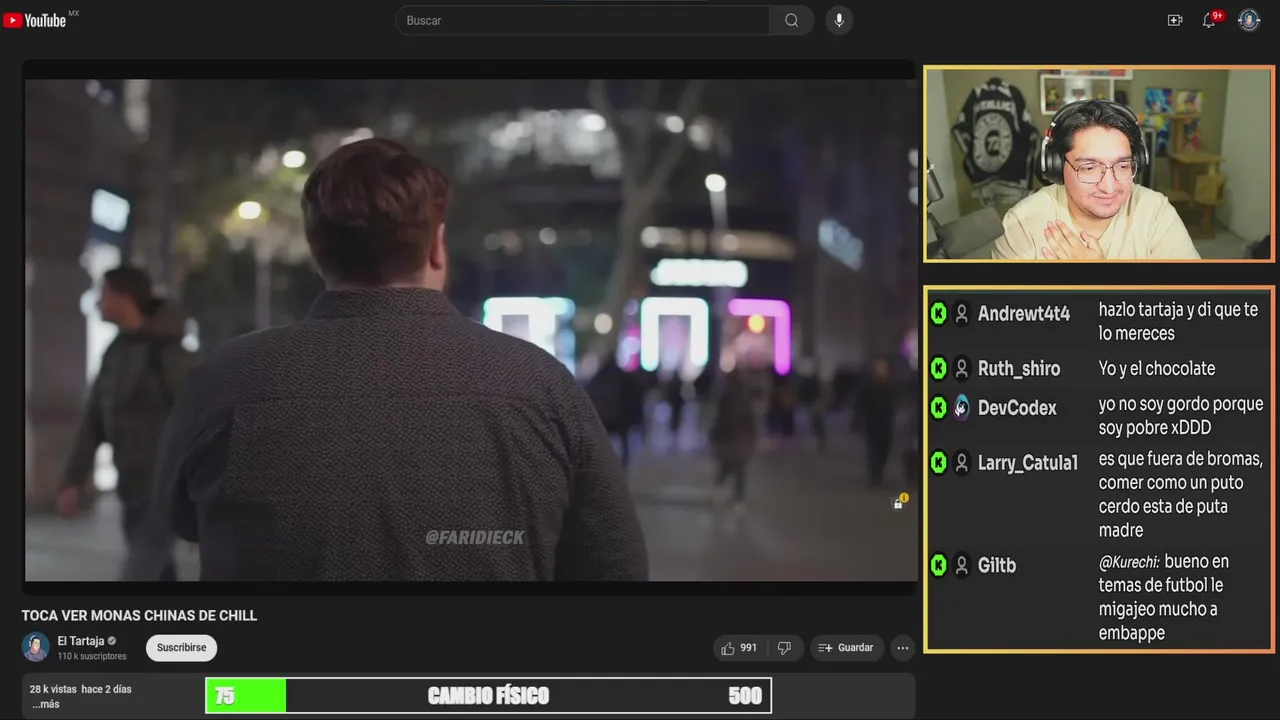Image resolution: width=1280 pixels, height=720 pixels.
Task: Click the 991 likes count
Action: (x=748, y=648)
